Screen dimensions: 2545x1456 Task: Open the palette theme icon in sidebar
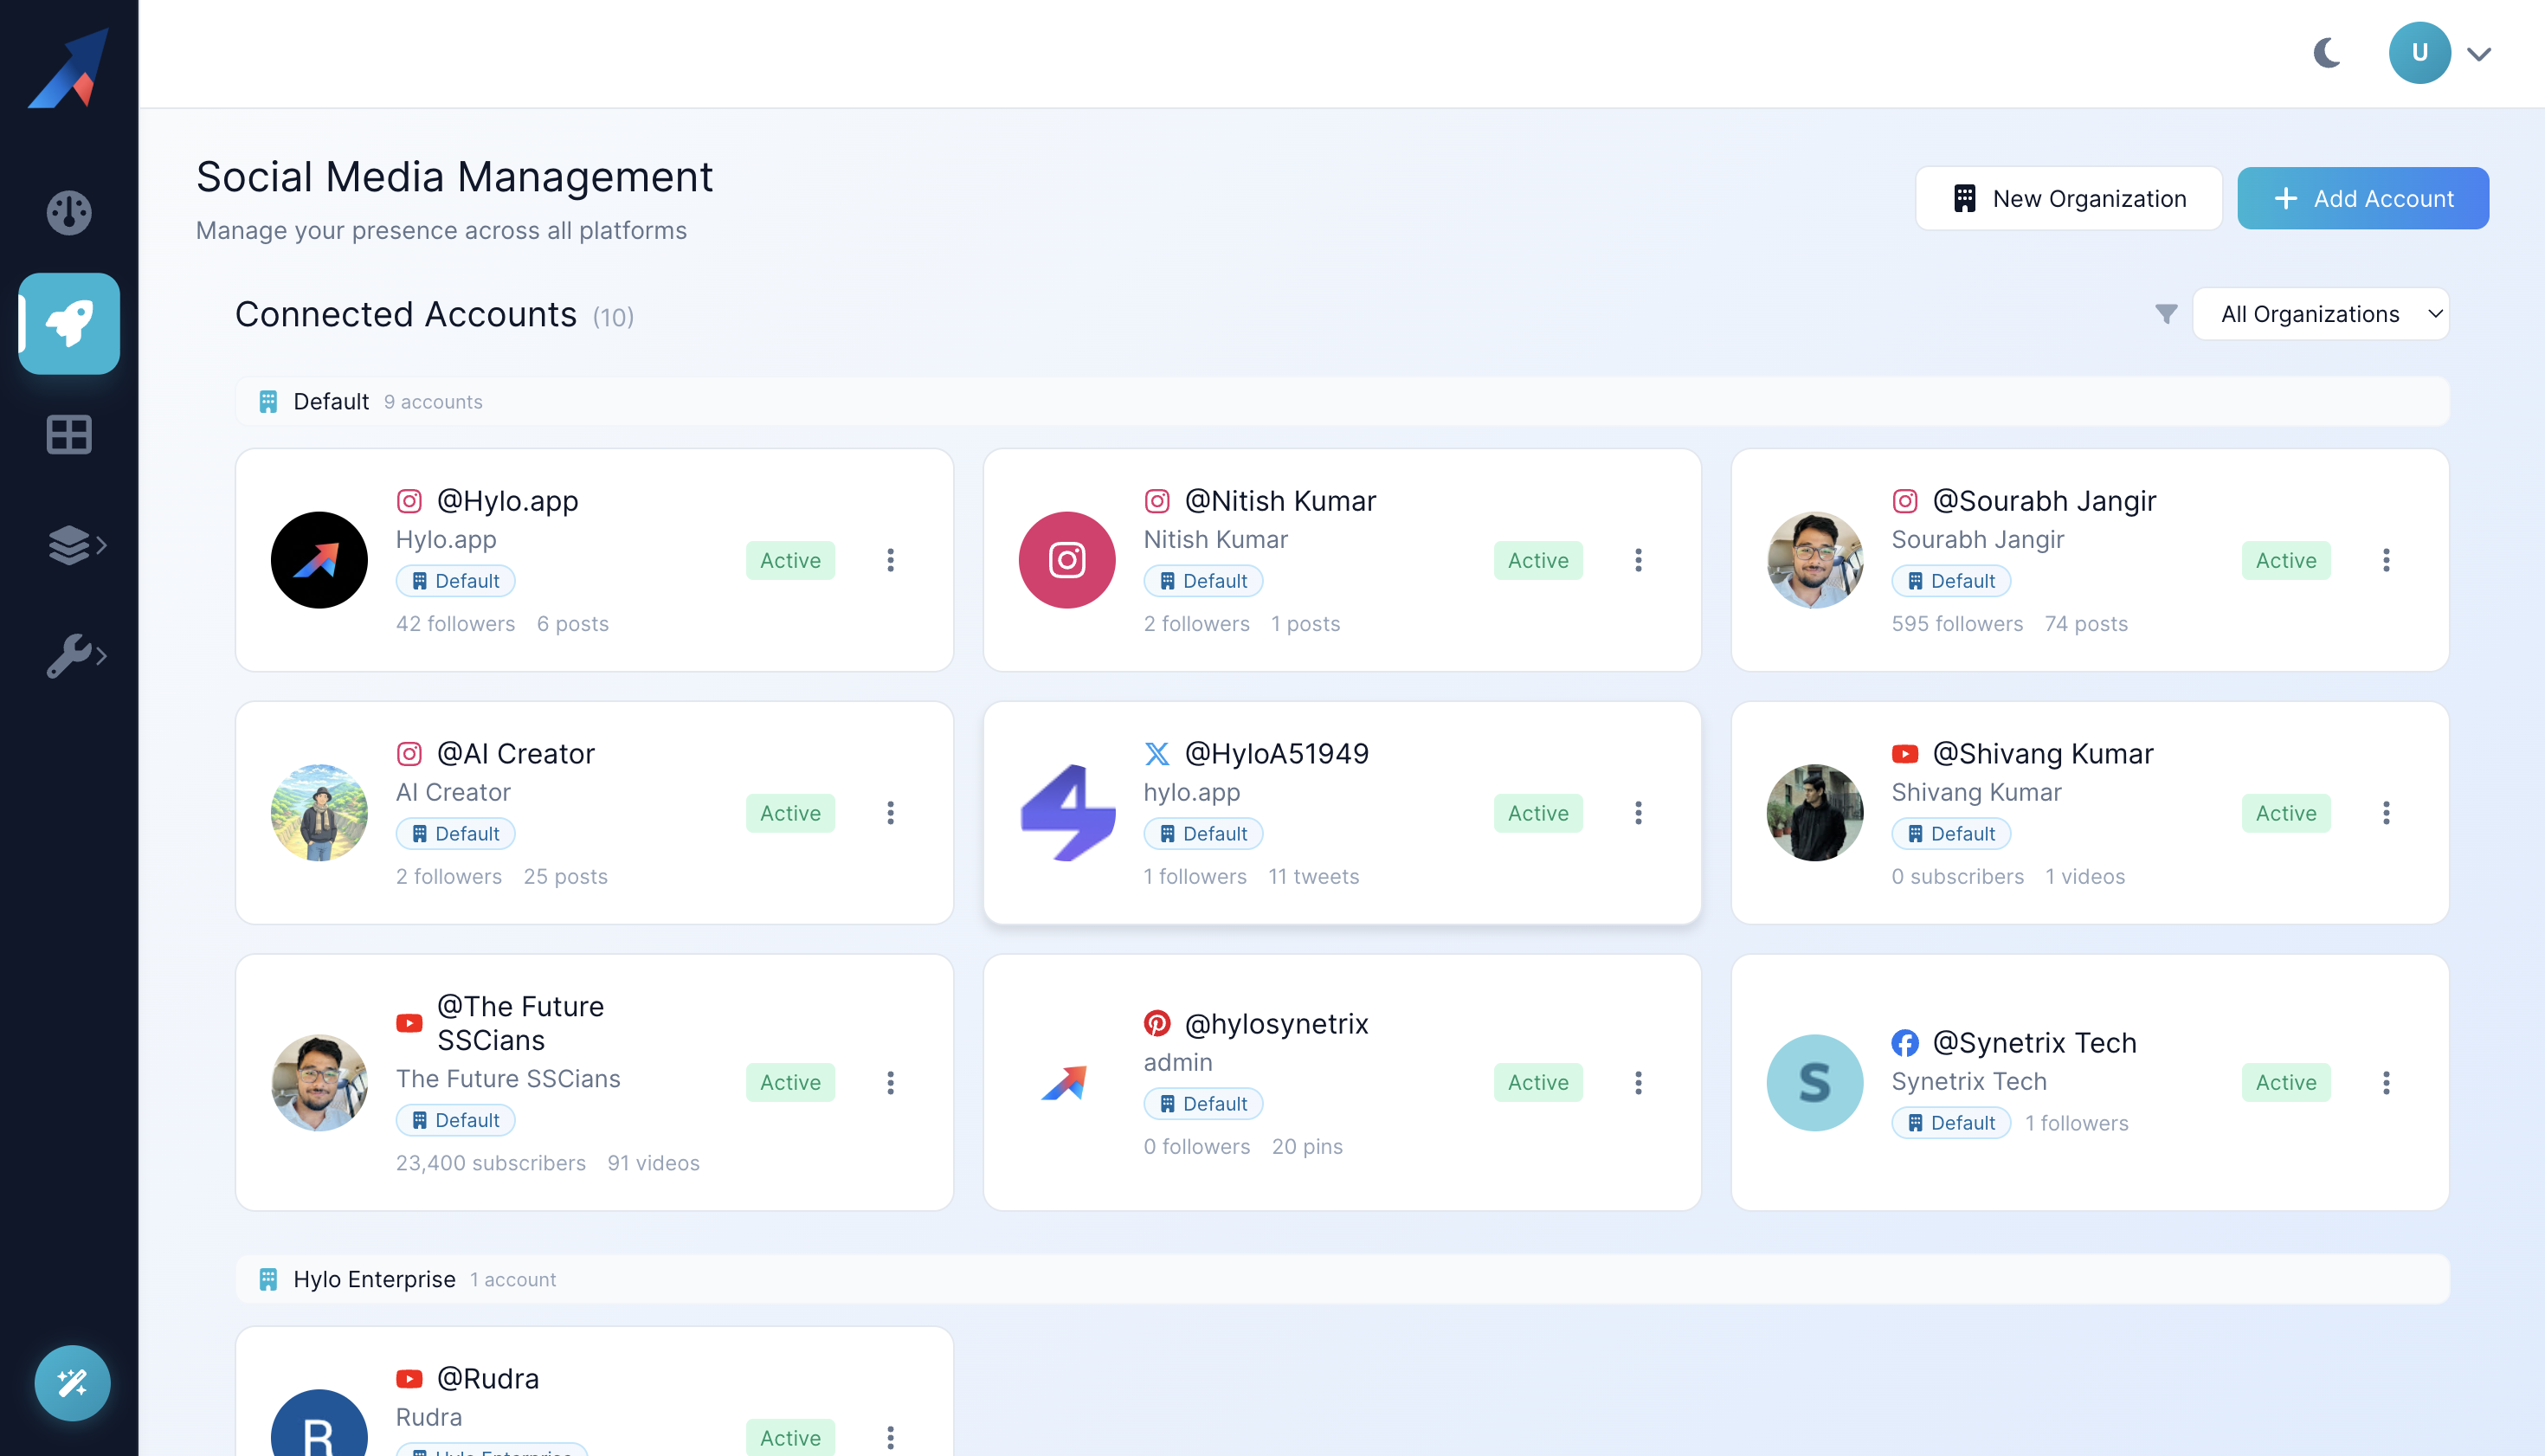(68, 212)
